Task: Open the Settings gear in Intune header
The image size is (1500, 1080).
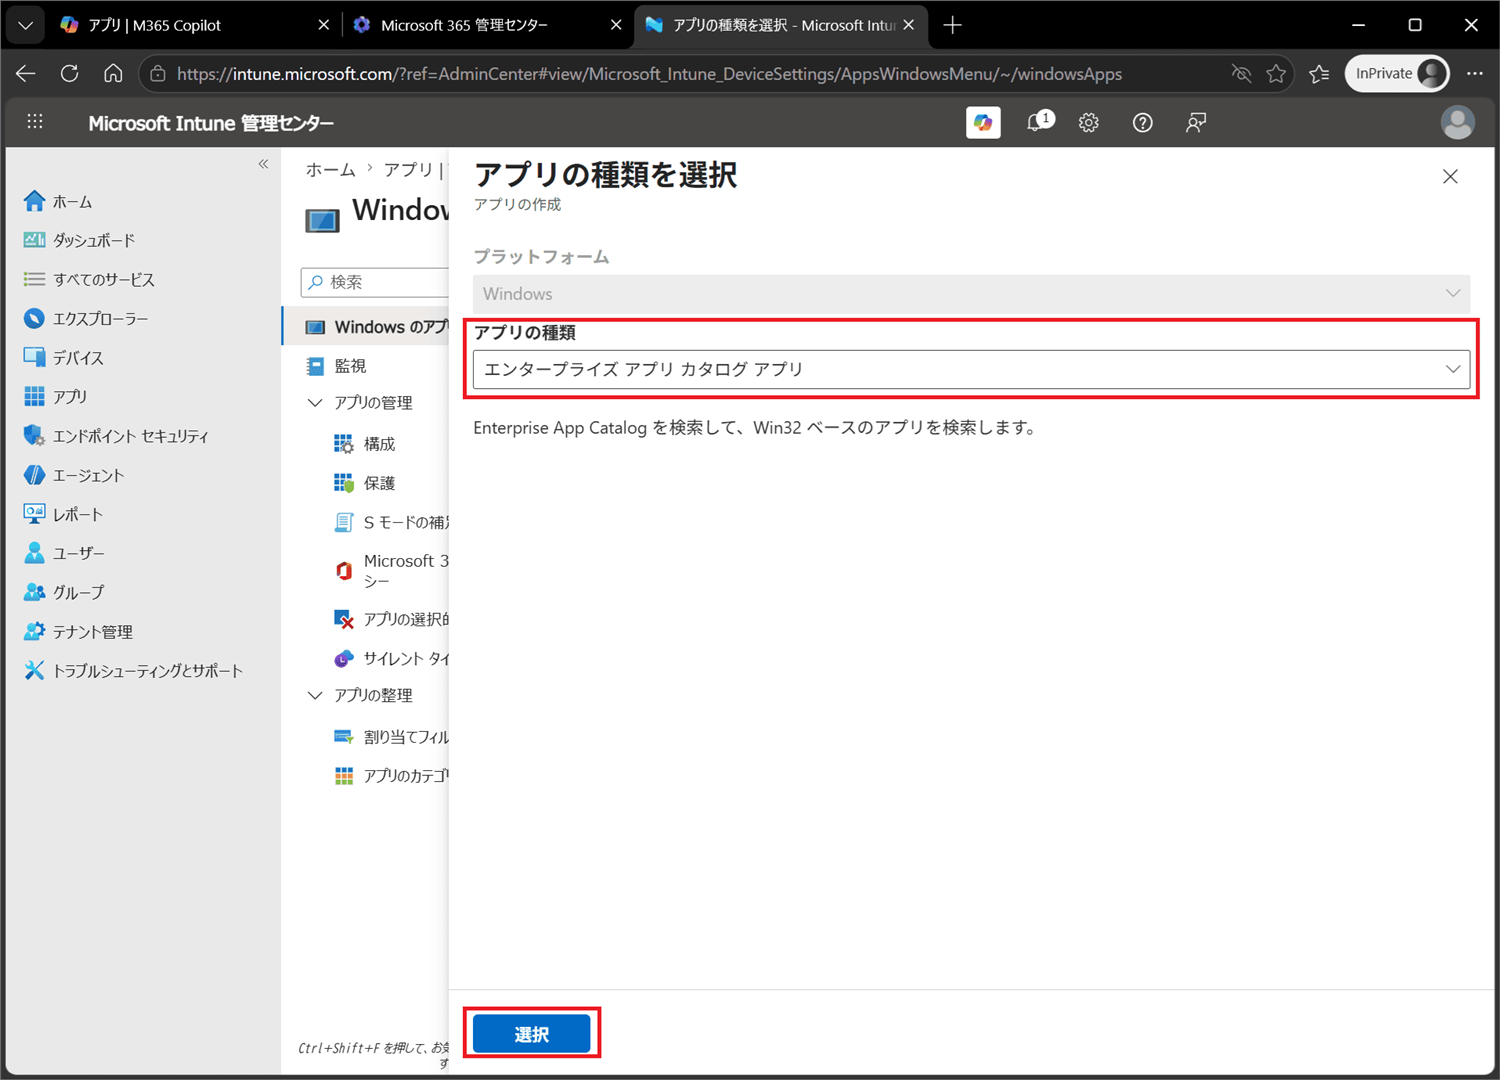Action: [1089, 122]
